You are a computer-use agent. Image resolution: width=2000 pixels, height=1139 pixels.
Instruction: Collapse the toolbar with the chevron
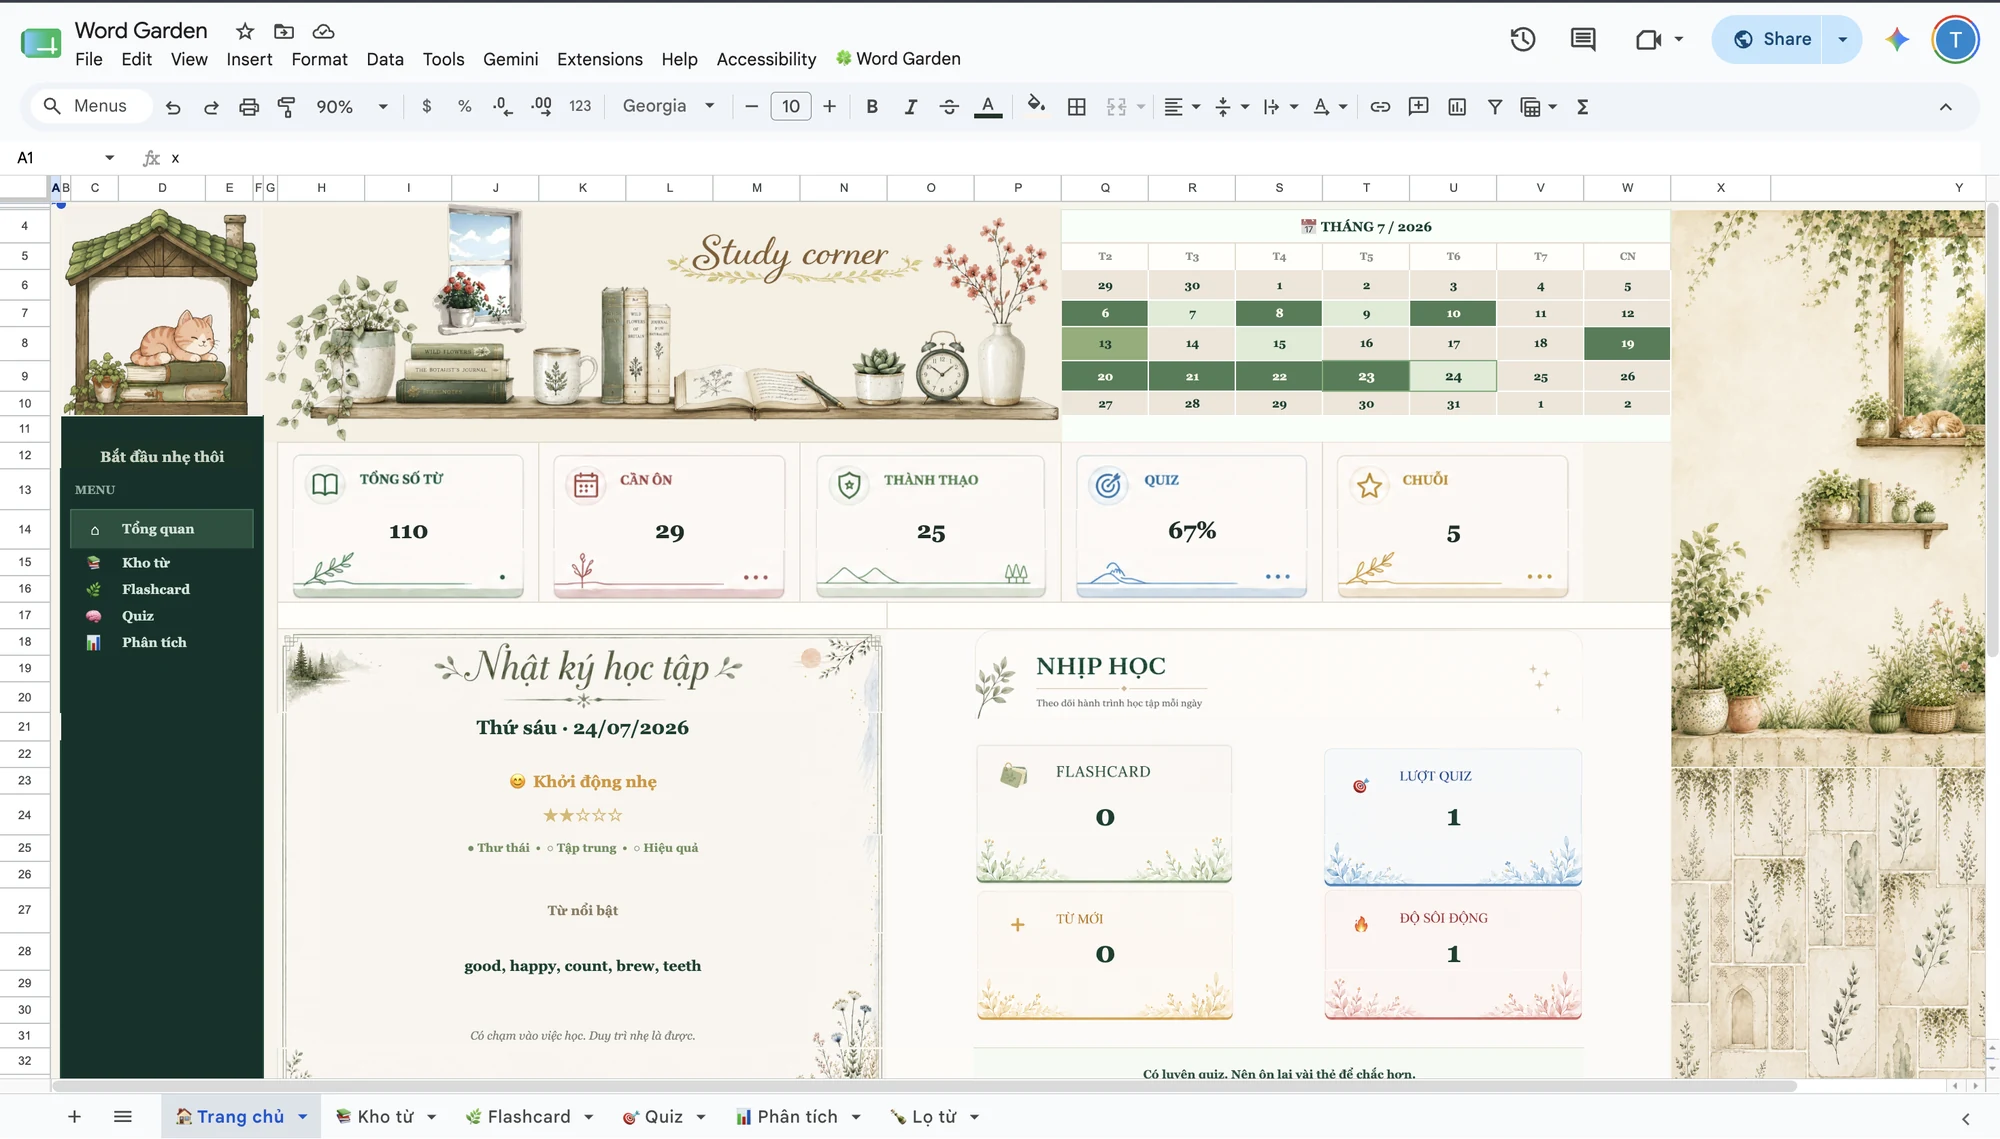(1945, 107)
